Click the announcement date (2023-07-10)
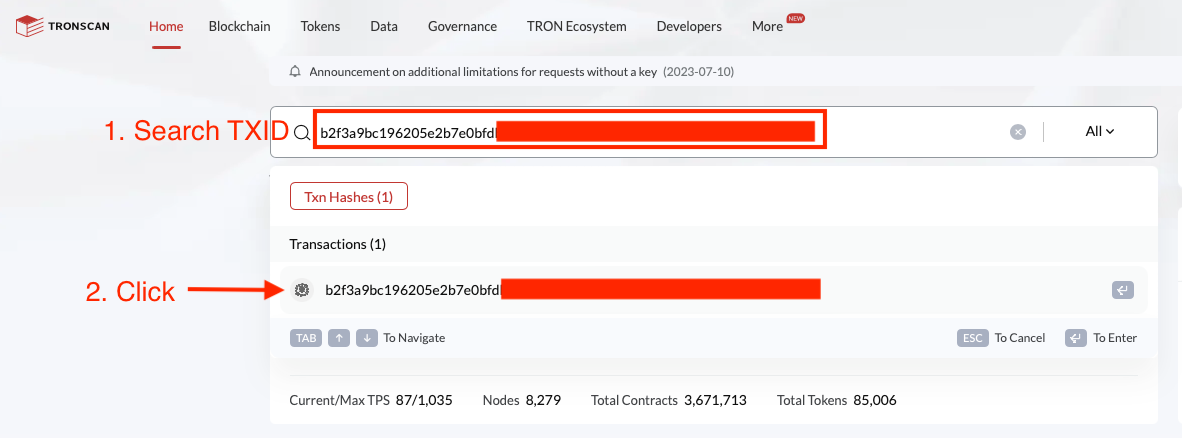1182x438 pixels. pos(698,72)
